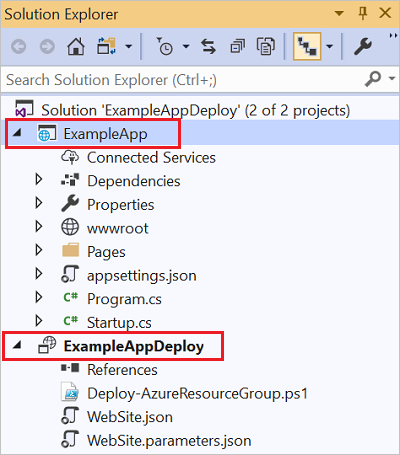400x455 pixels.
Task: Click the search magnifier icon
Action: (x=373, y=79)
